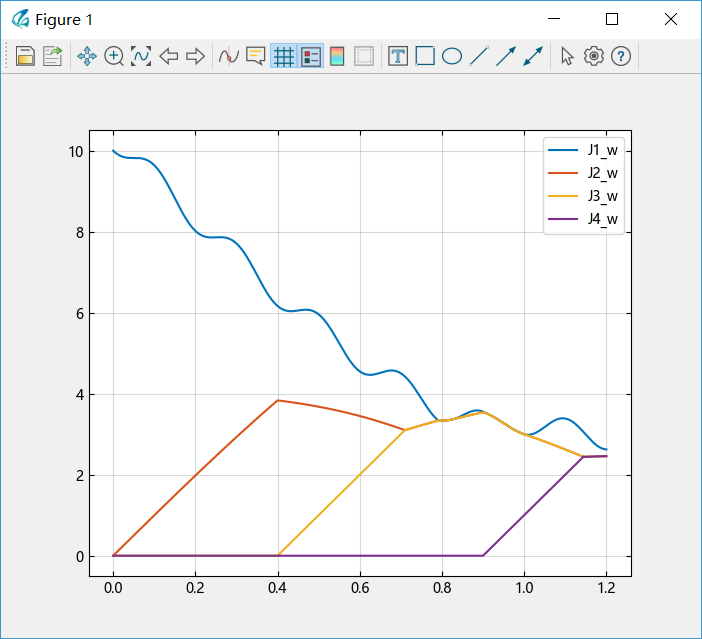Click the Save figure icon

[x=25, y=56]
